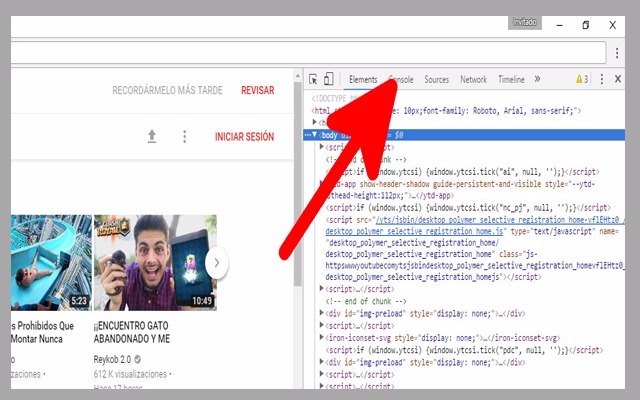Click the Invitado guest profile badge
Viewport: 640px width, 400px height.
524,22
